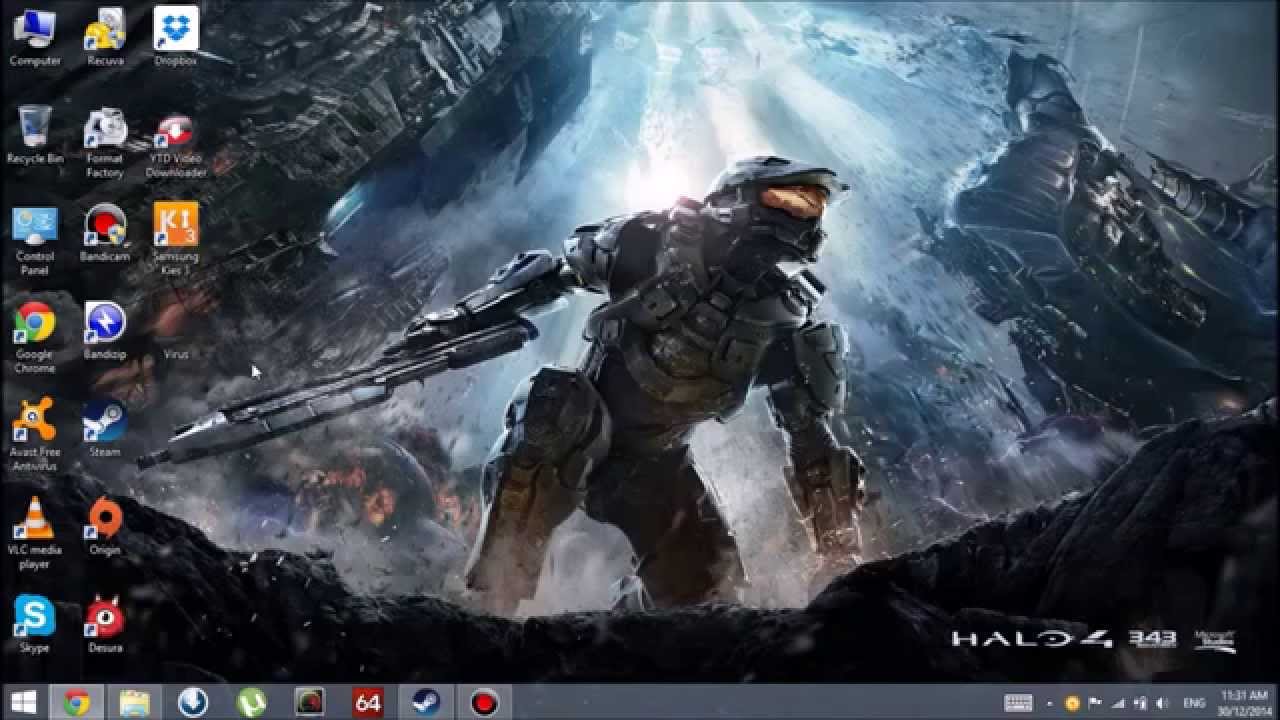This screenshot has height=720, width=1280.
Task: Select the Format Factory shortcut
Action: 105,142
